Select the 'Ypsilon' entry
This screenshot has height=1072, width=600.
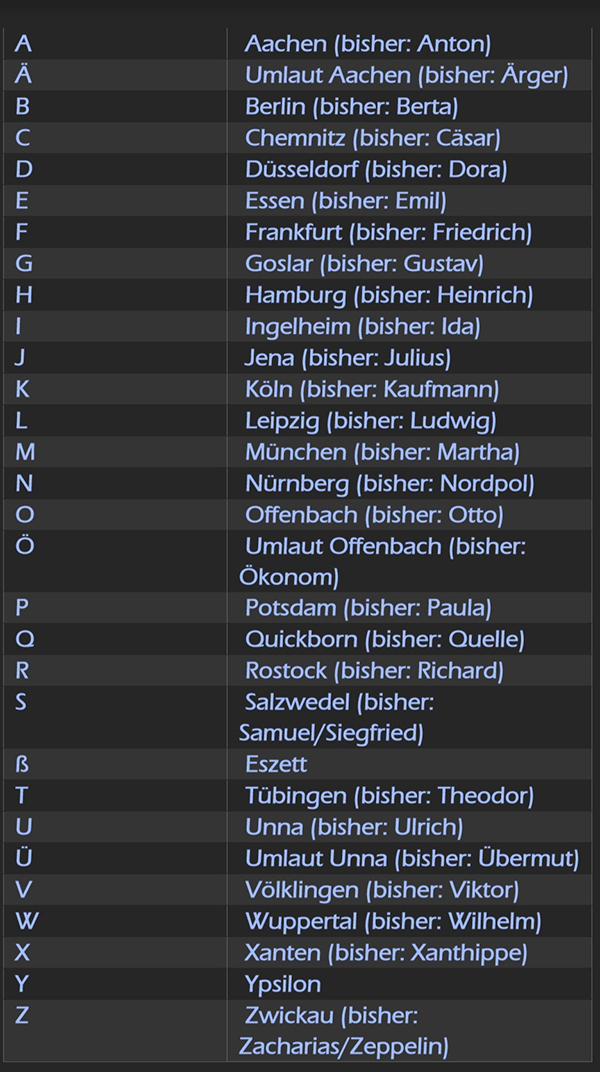pos(283,984)
